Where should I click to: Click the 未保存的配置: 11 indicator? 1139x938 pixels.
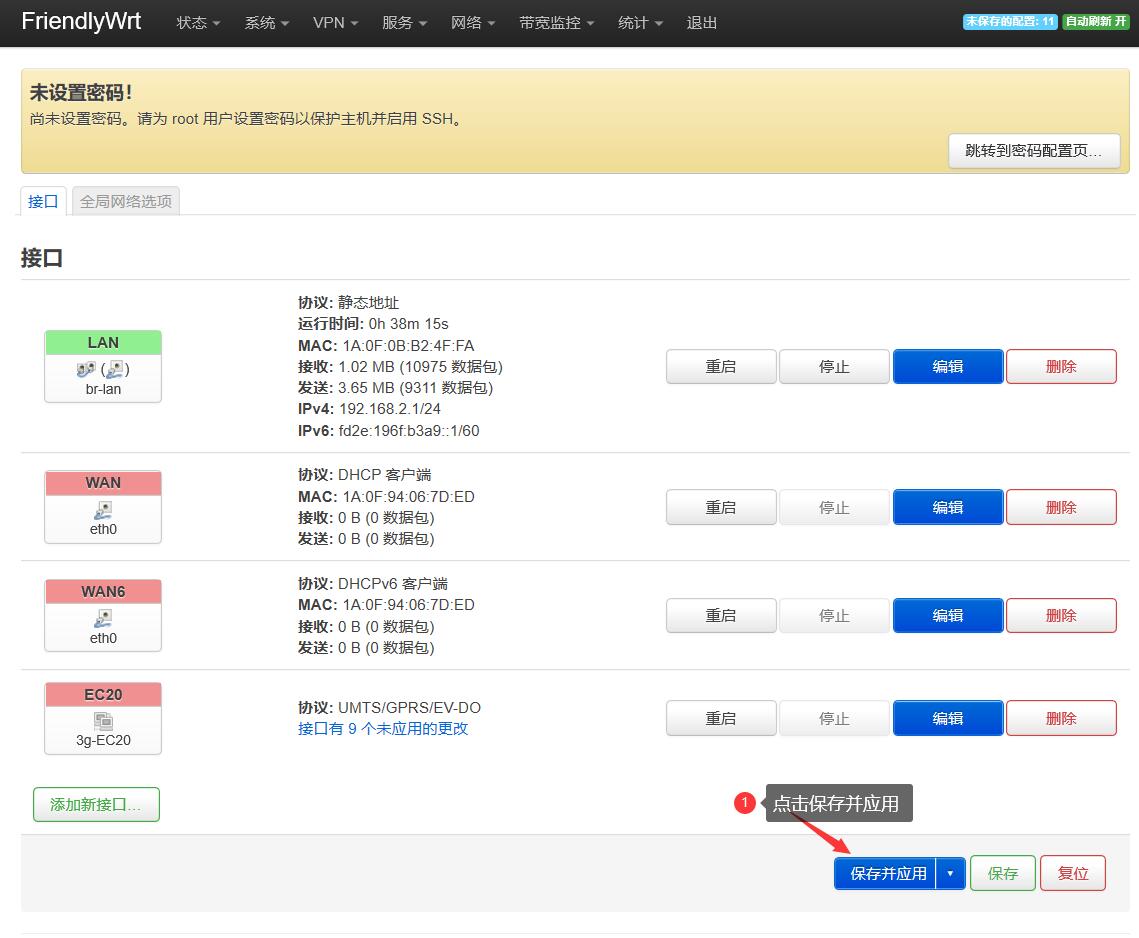1010,20
